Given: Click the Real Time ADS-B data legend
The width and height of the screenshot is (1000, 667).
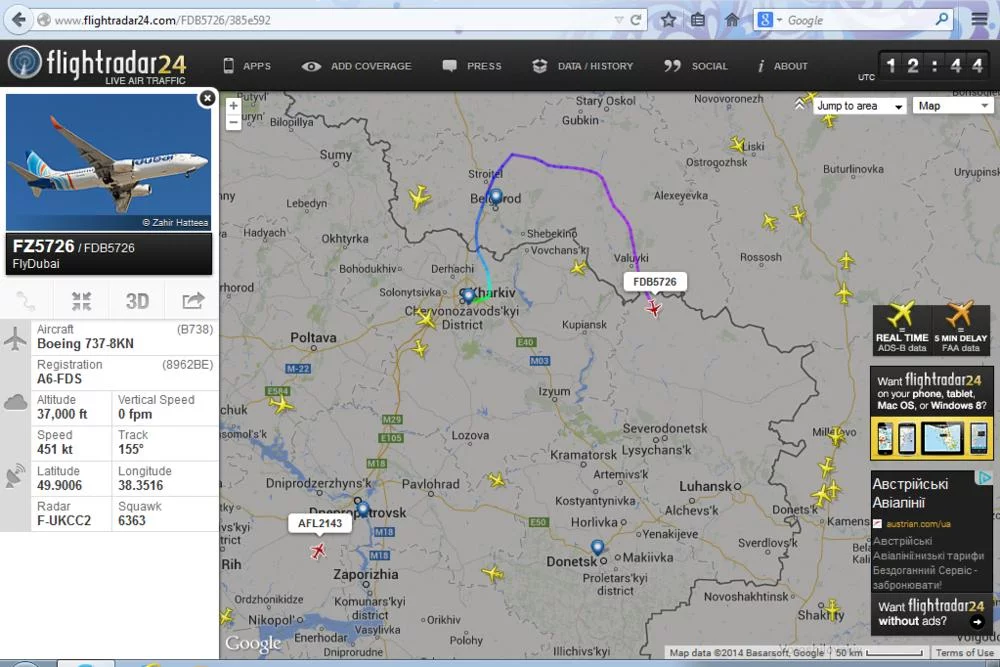Looking at the screenshot, I should tap(902, 328).
